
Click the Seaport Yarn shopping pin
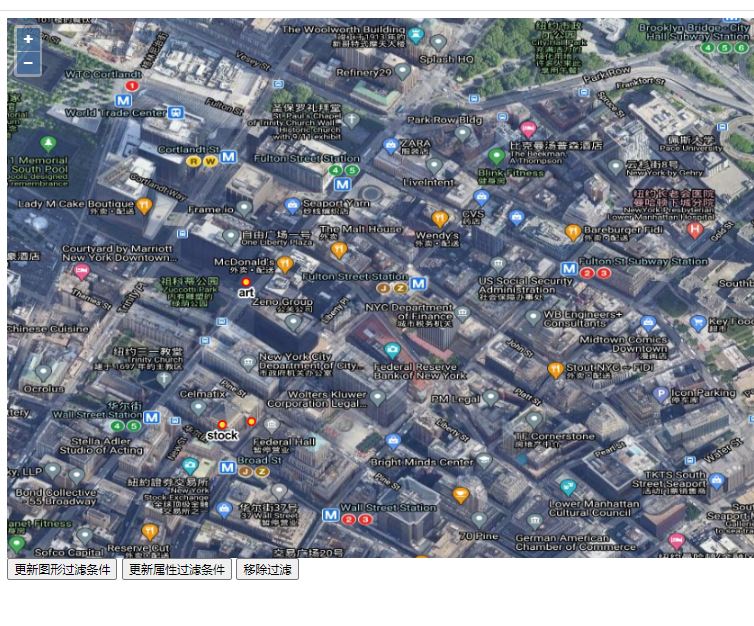pyautogui.click(x=292, y=206)
